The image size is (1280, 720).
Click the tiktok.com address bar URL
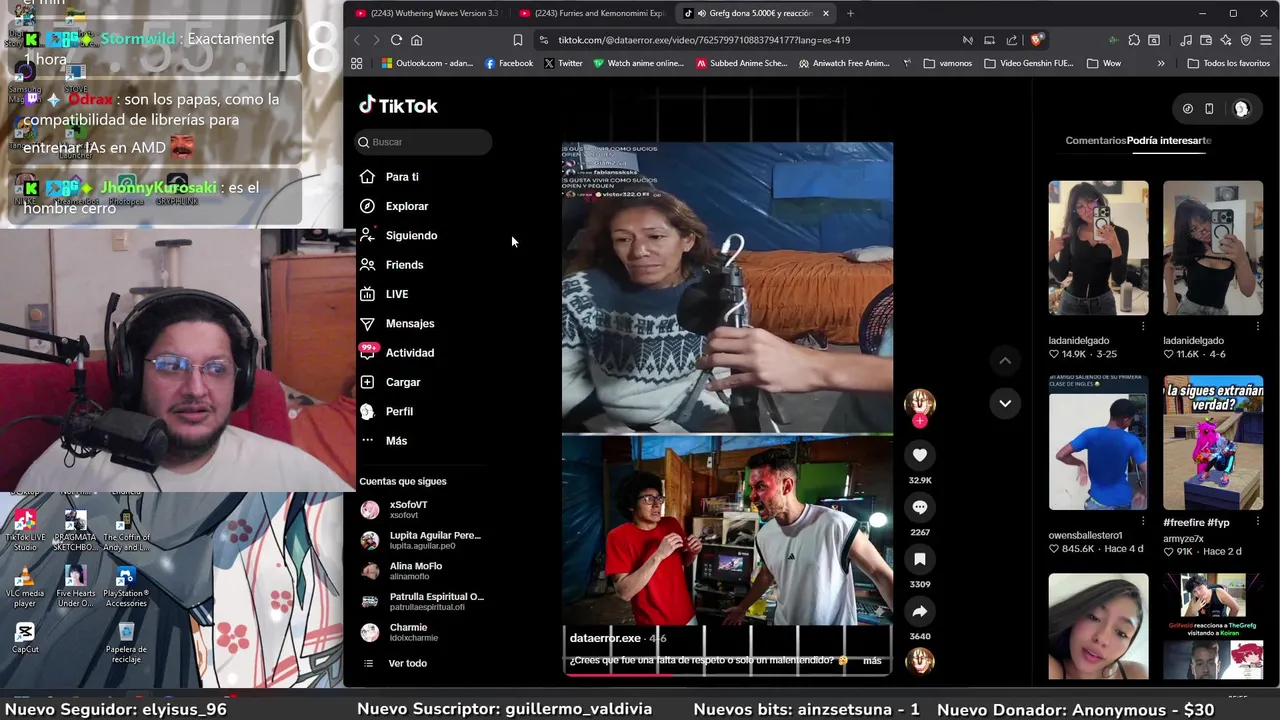pyautogui.click(x=704, y=40)
